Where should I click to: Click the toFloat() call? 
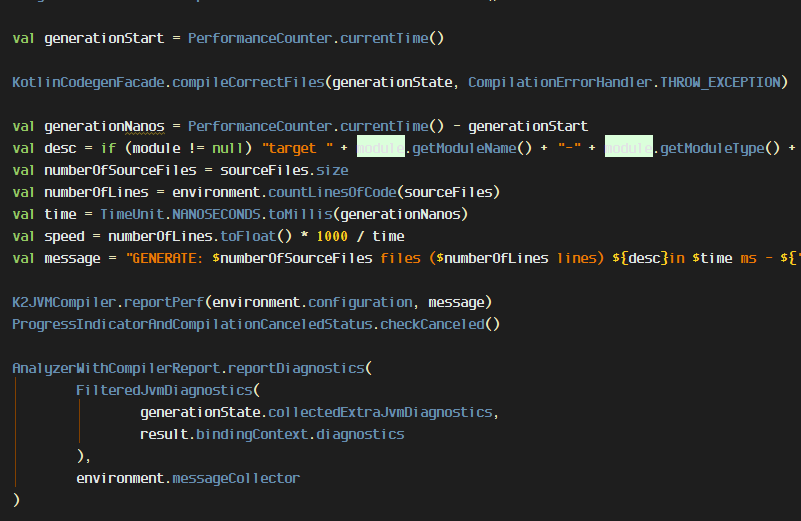(x=256, y=236)
